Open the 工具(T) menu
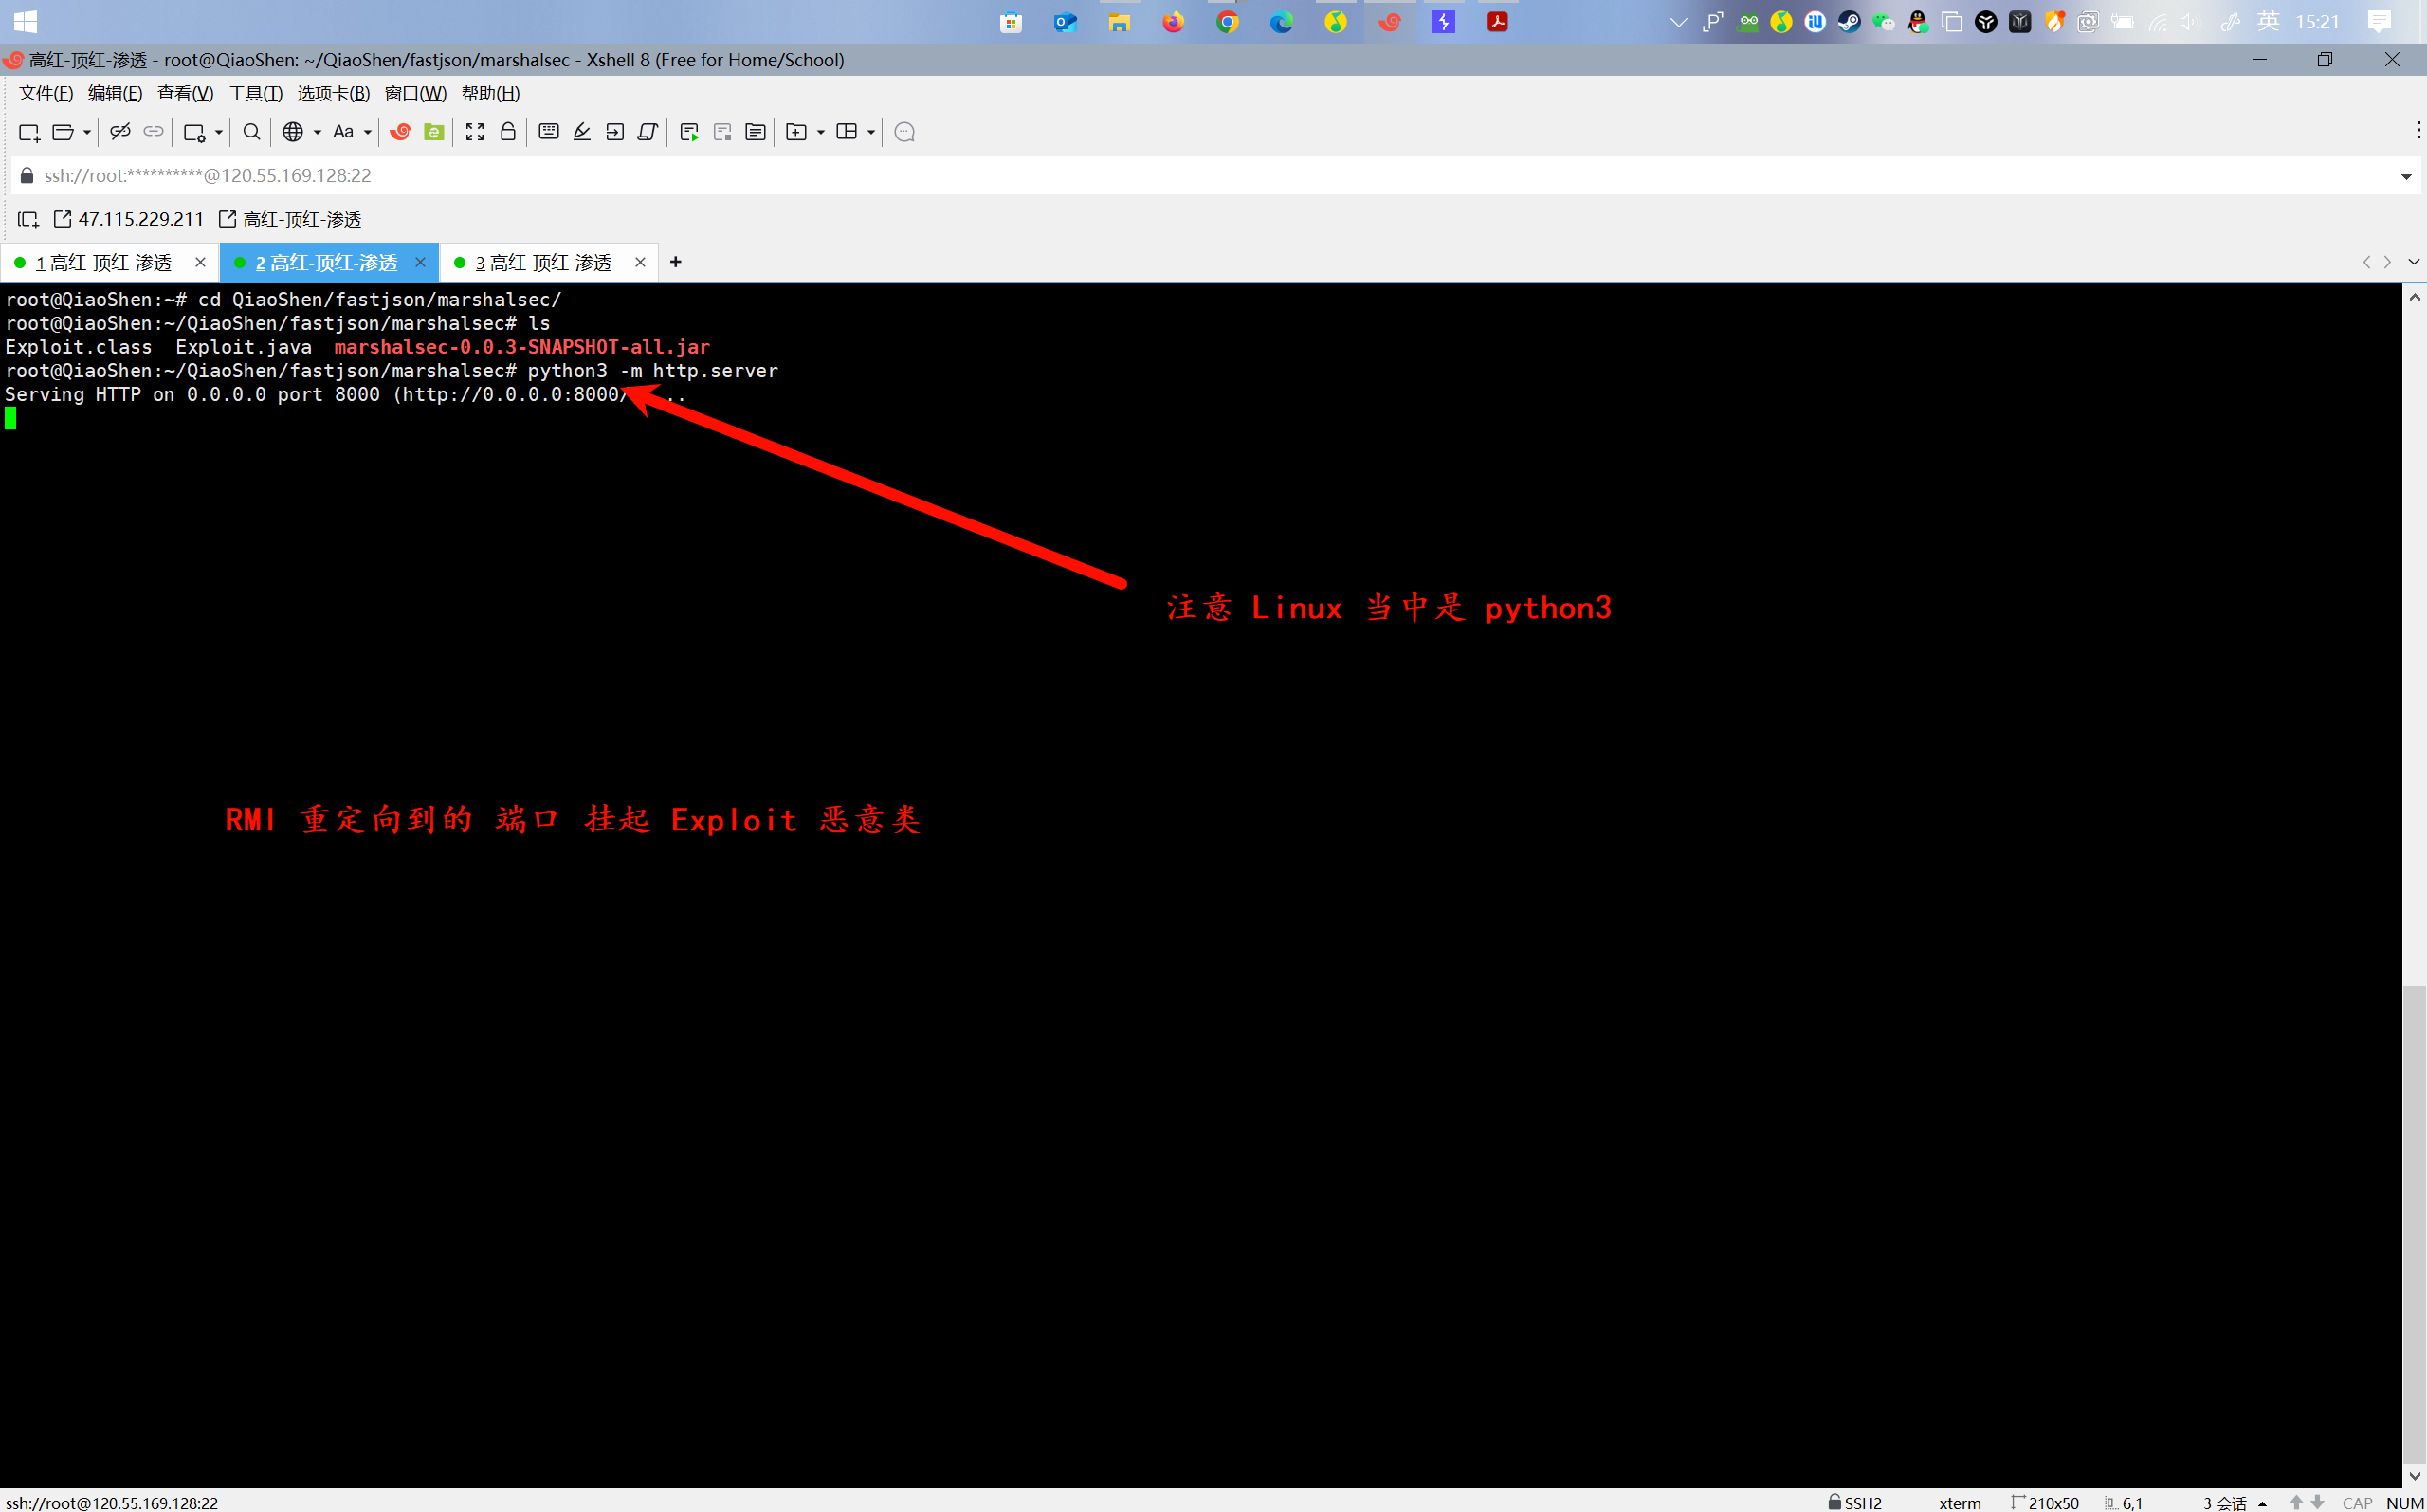The image size is (2427, 1512). 255,93
